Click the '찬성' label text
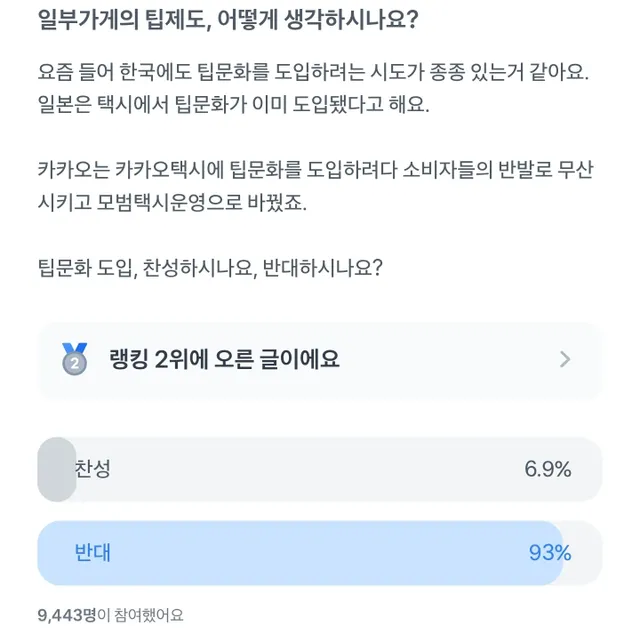 tap(92, 469)
